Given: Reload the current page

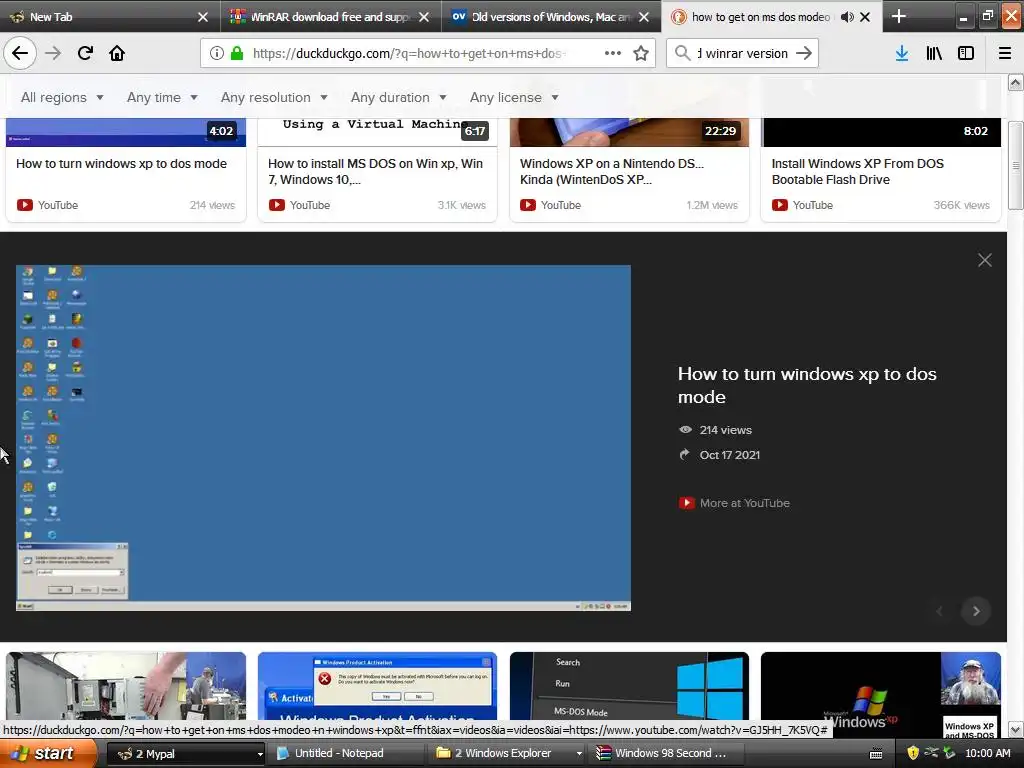Looking at the screenshot, I should 85,53.
